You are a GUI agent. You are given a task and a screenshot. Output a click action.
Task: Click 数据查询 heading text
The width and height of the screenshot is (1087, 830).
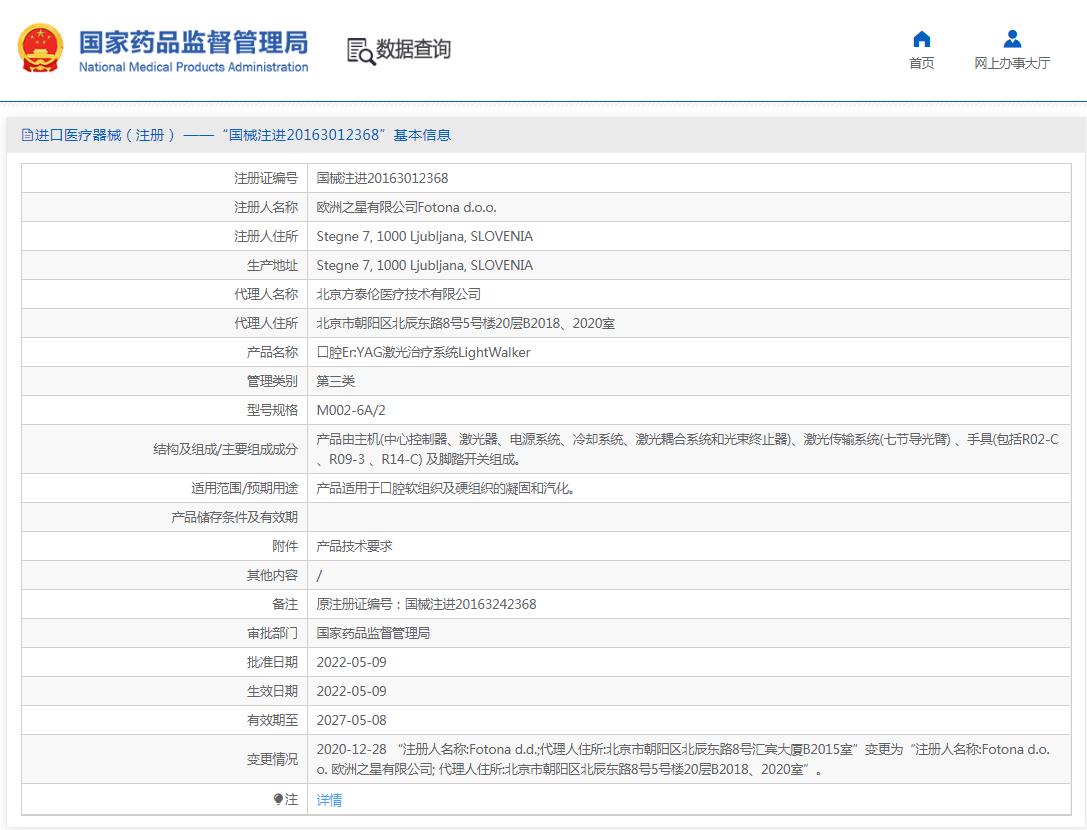click(413, 49)
